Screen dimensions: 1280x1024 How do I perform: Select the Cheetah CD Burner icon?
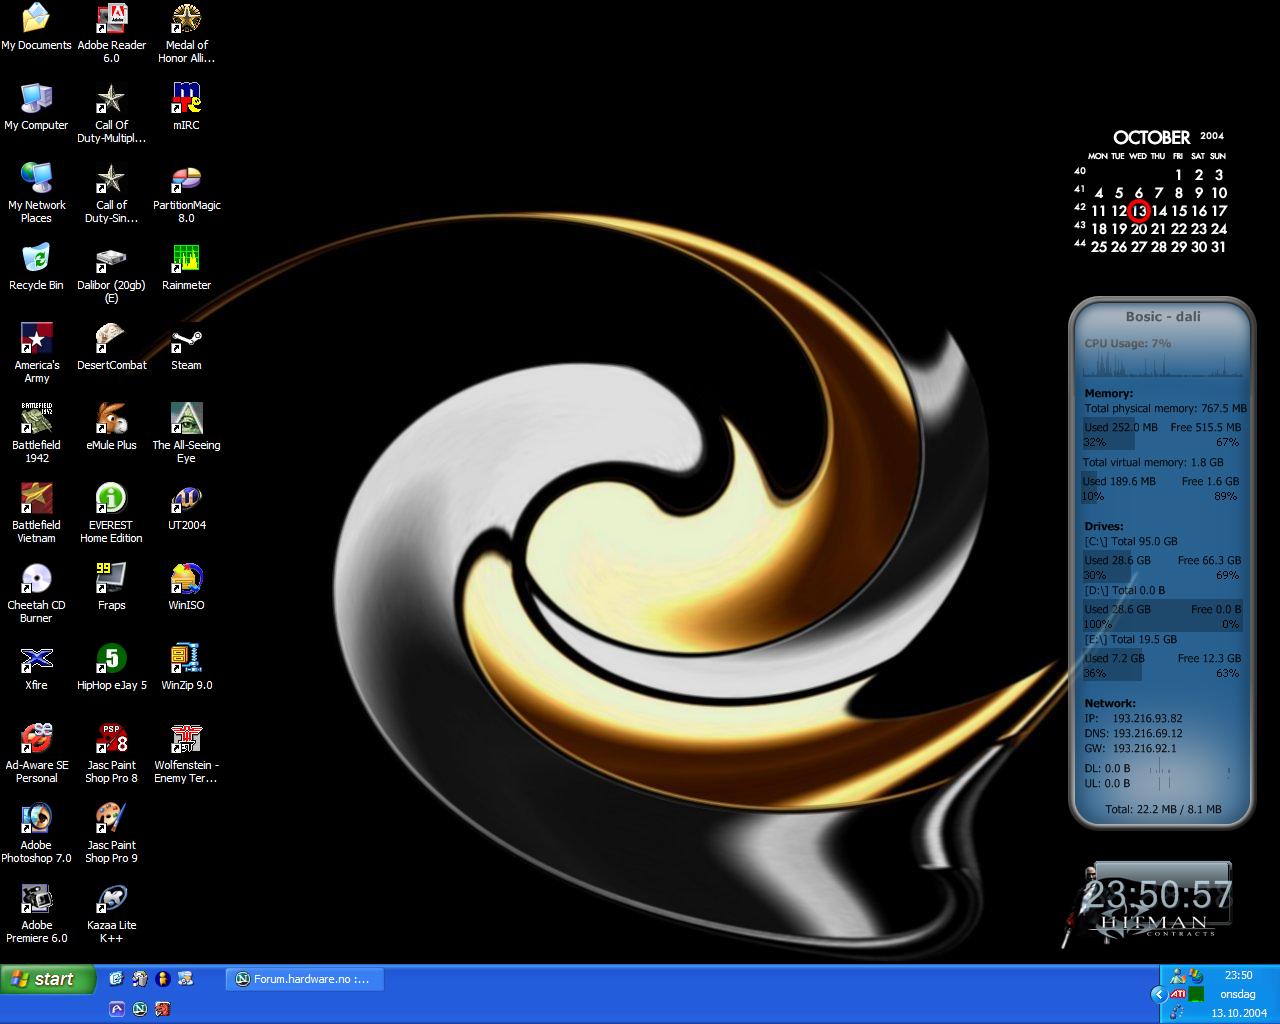[36, 593]
